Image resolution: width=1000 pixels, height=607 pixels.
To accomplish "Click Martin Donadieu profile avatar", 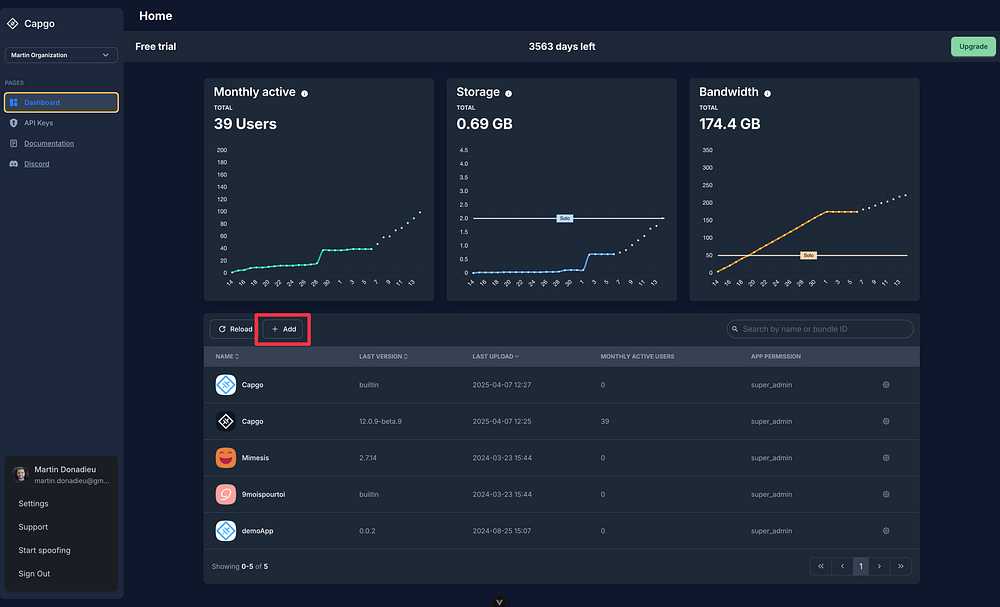I will [x=20, y=474].
